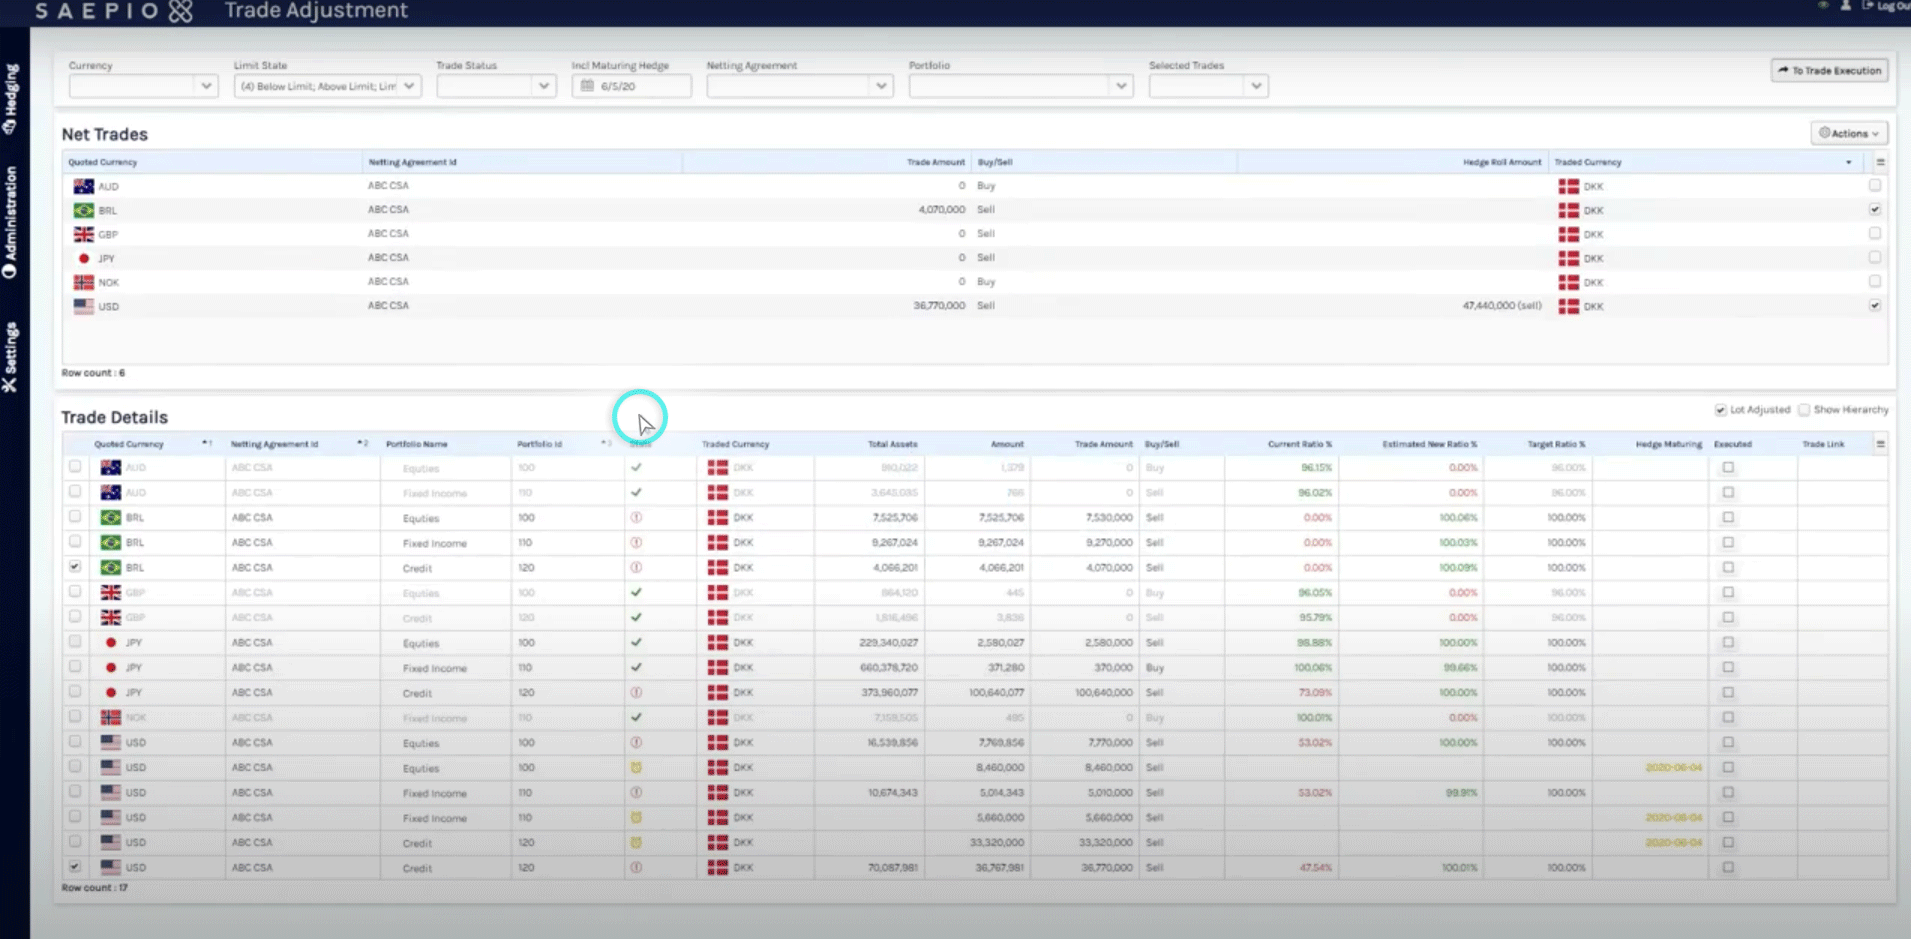
Task: Open Trade Details table hamburger menu
Action: 1880,444
